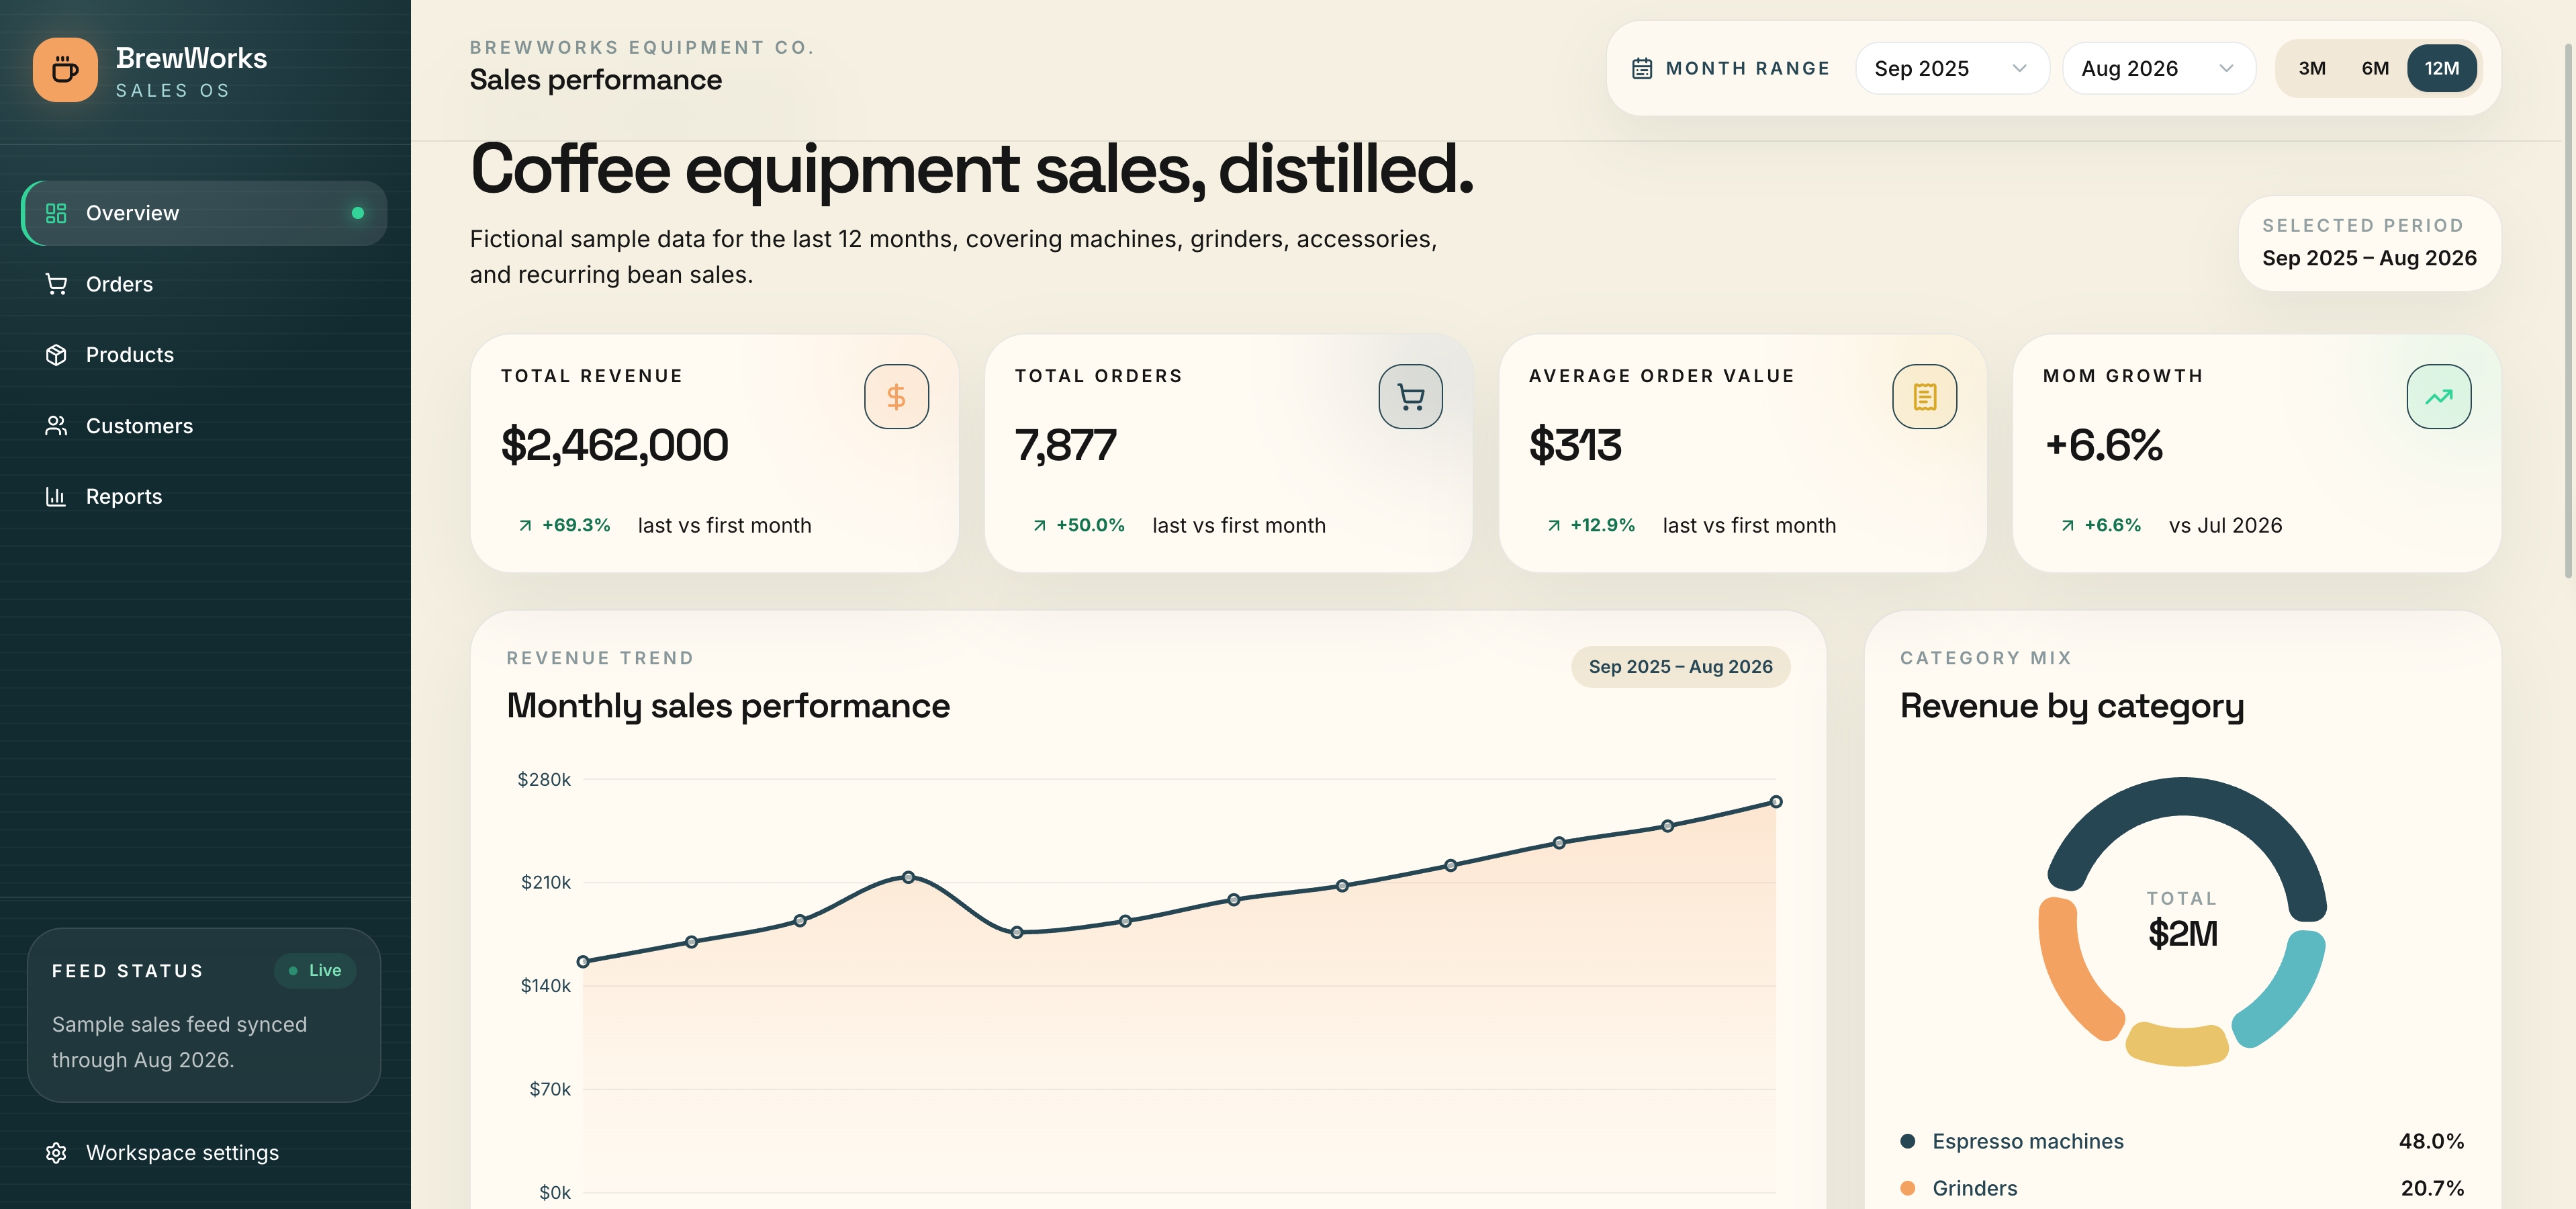The image size is (2576, 1209).
Task: Click the $140k axis label
Action: (x=546, y=986)
